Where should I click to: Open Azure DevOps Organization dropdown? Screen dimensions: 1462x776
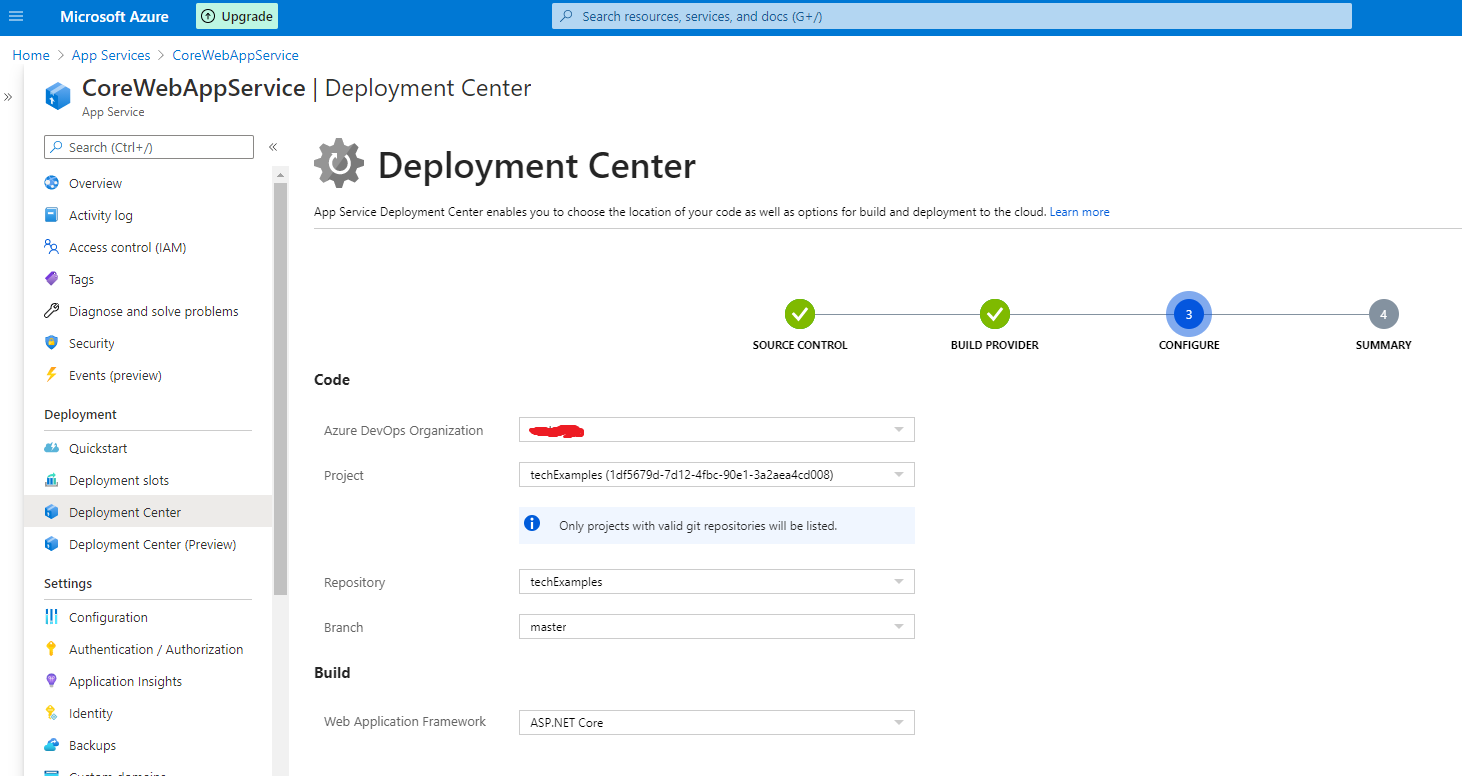pos(717,430)
